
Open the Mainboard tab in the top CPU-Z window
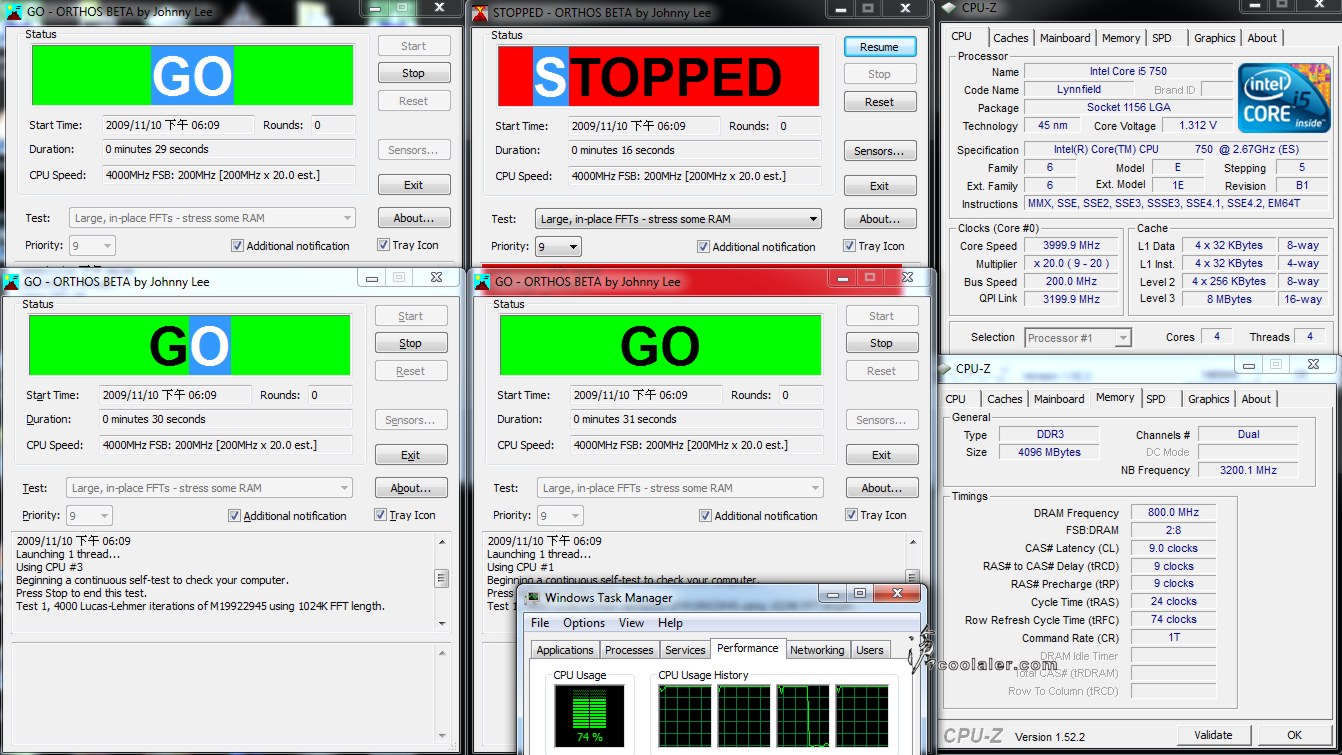click(1065, 38)
